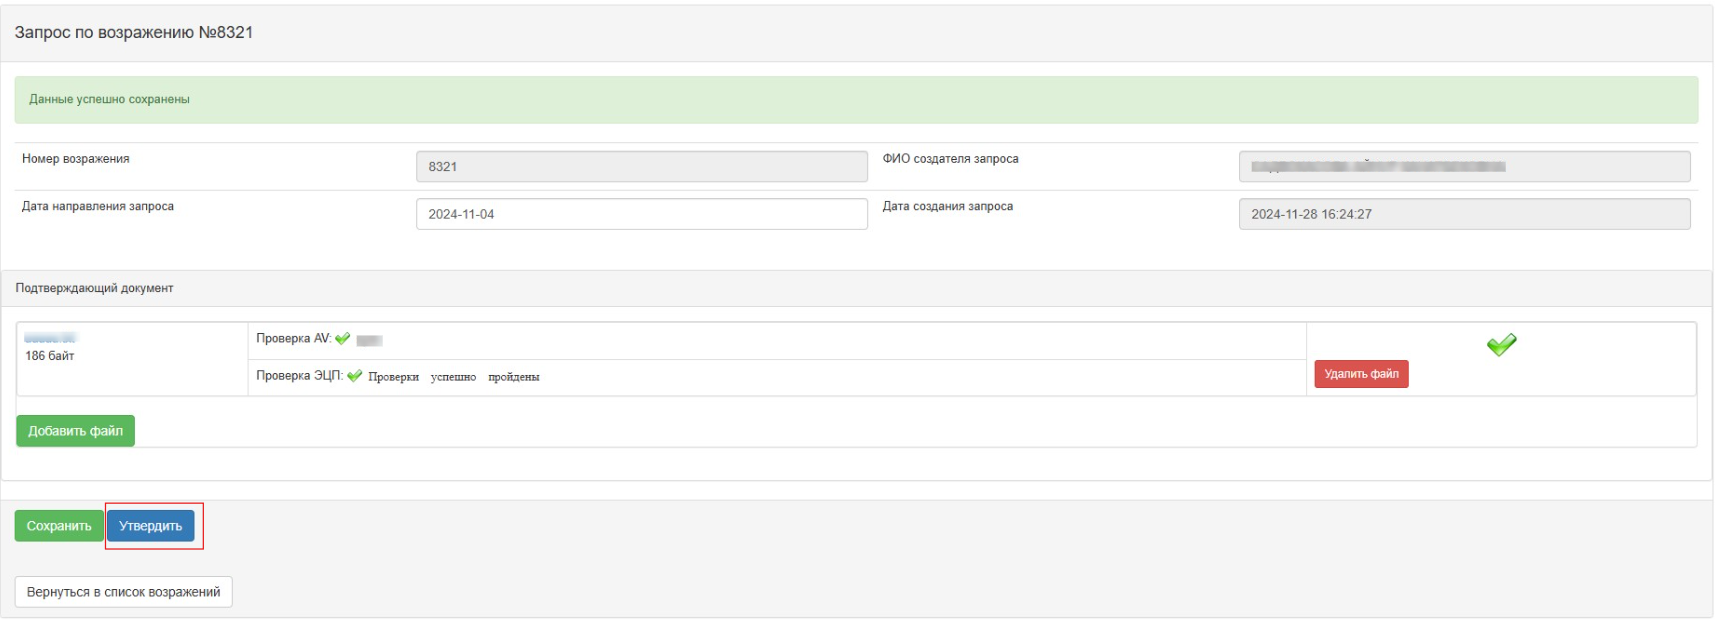The image size is (1715, 620).
Task: Click the ФИО создателя запроса field
Action: click(x=1464, y=167)
